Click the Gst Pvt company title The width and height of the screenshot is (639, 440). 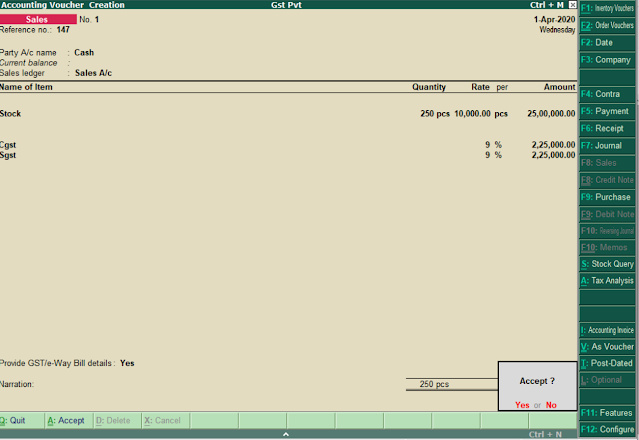(286, 5)
